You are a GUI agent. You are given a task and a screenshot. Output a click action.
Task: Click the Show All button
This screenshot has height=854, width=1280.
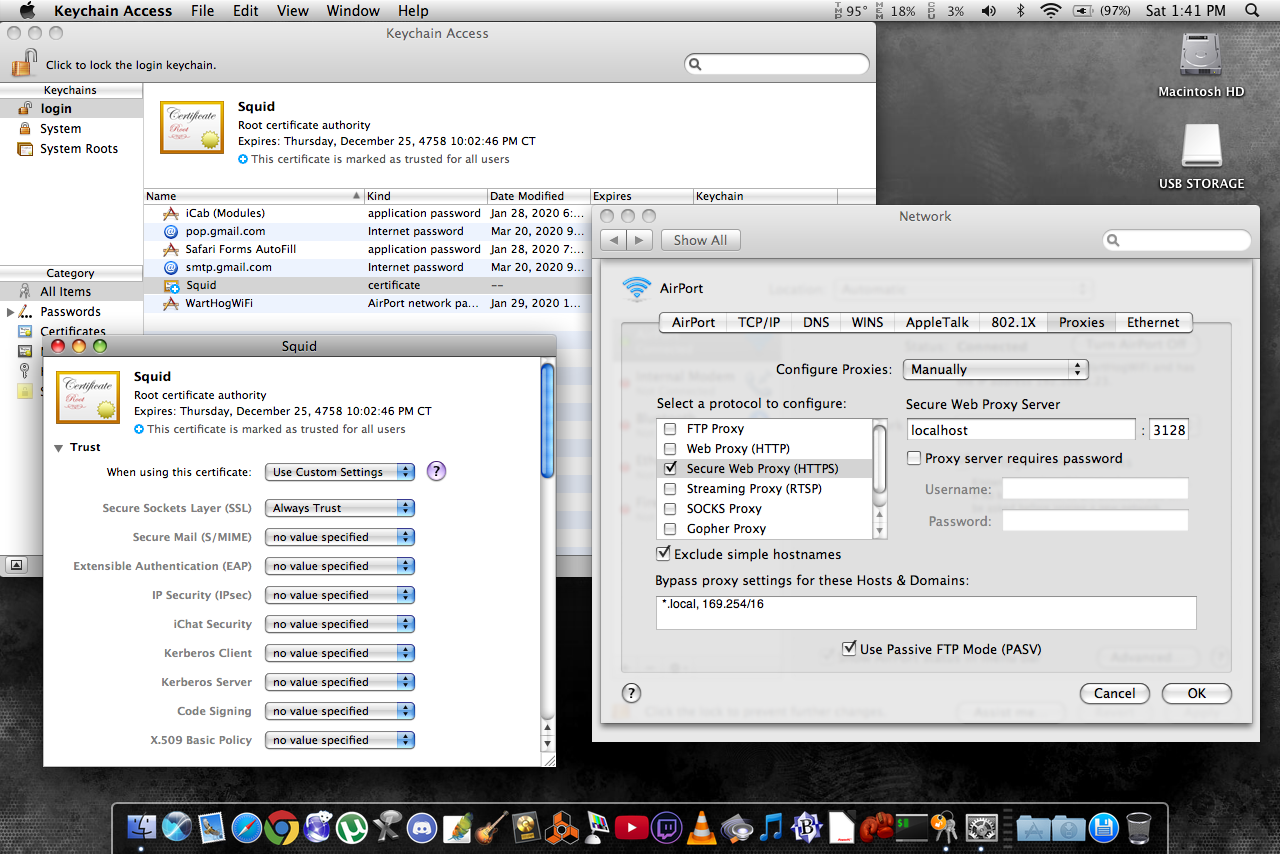pyautogui.click(x=699, y=240)
